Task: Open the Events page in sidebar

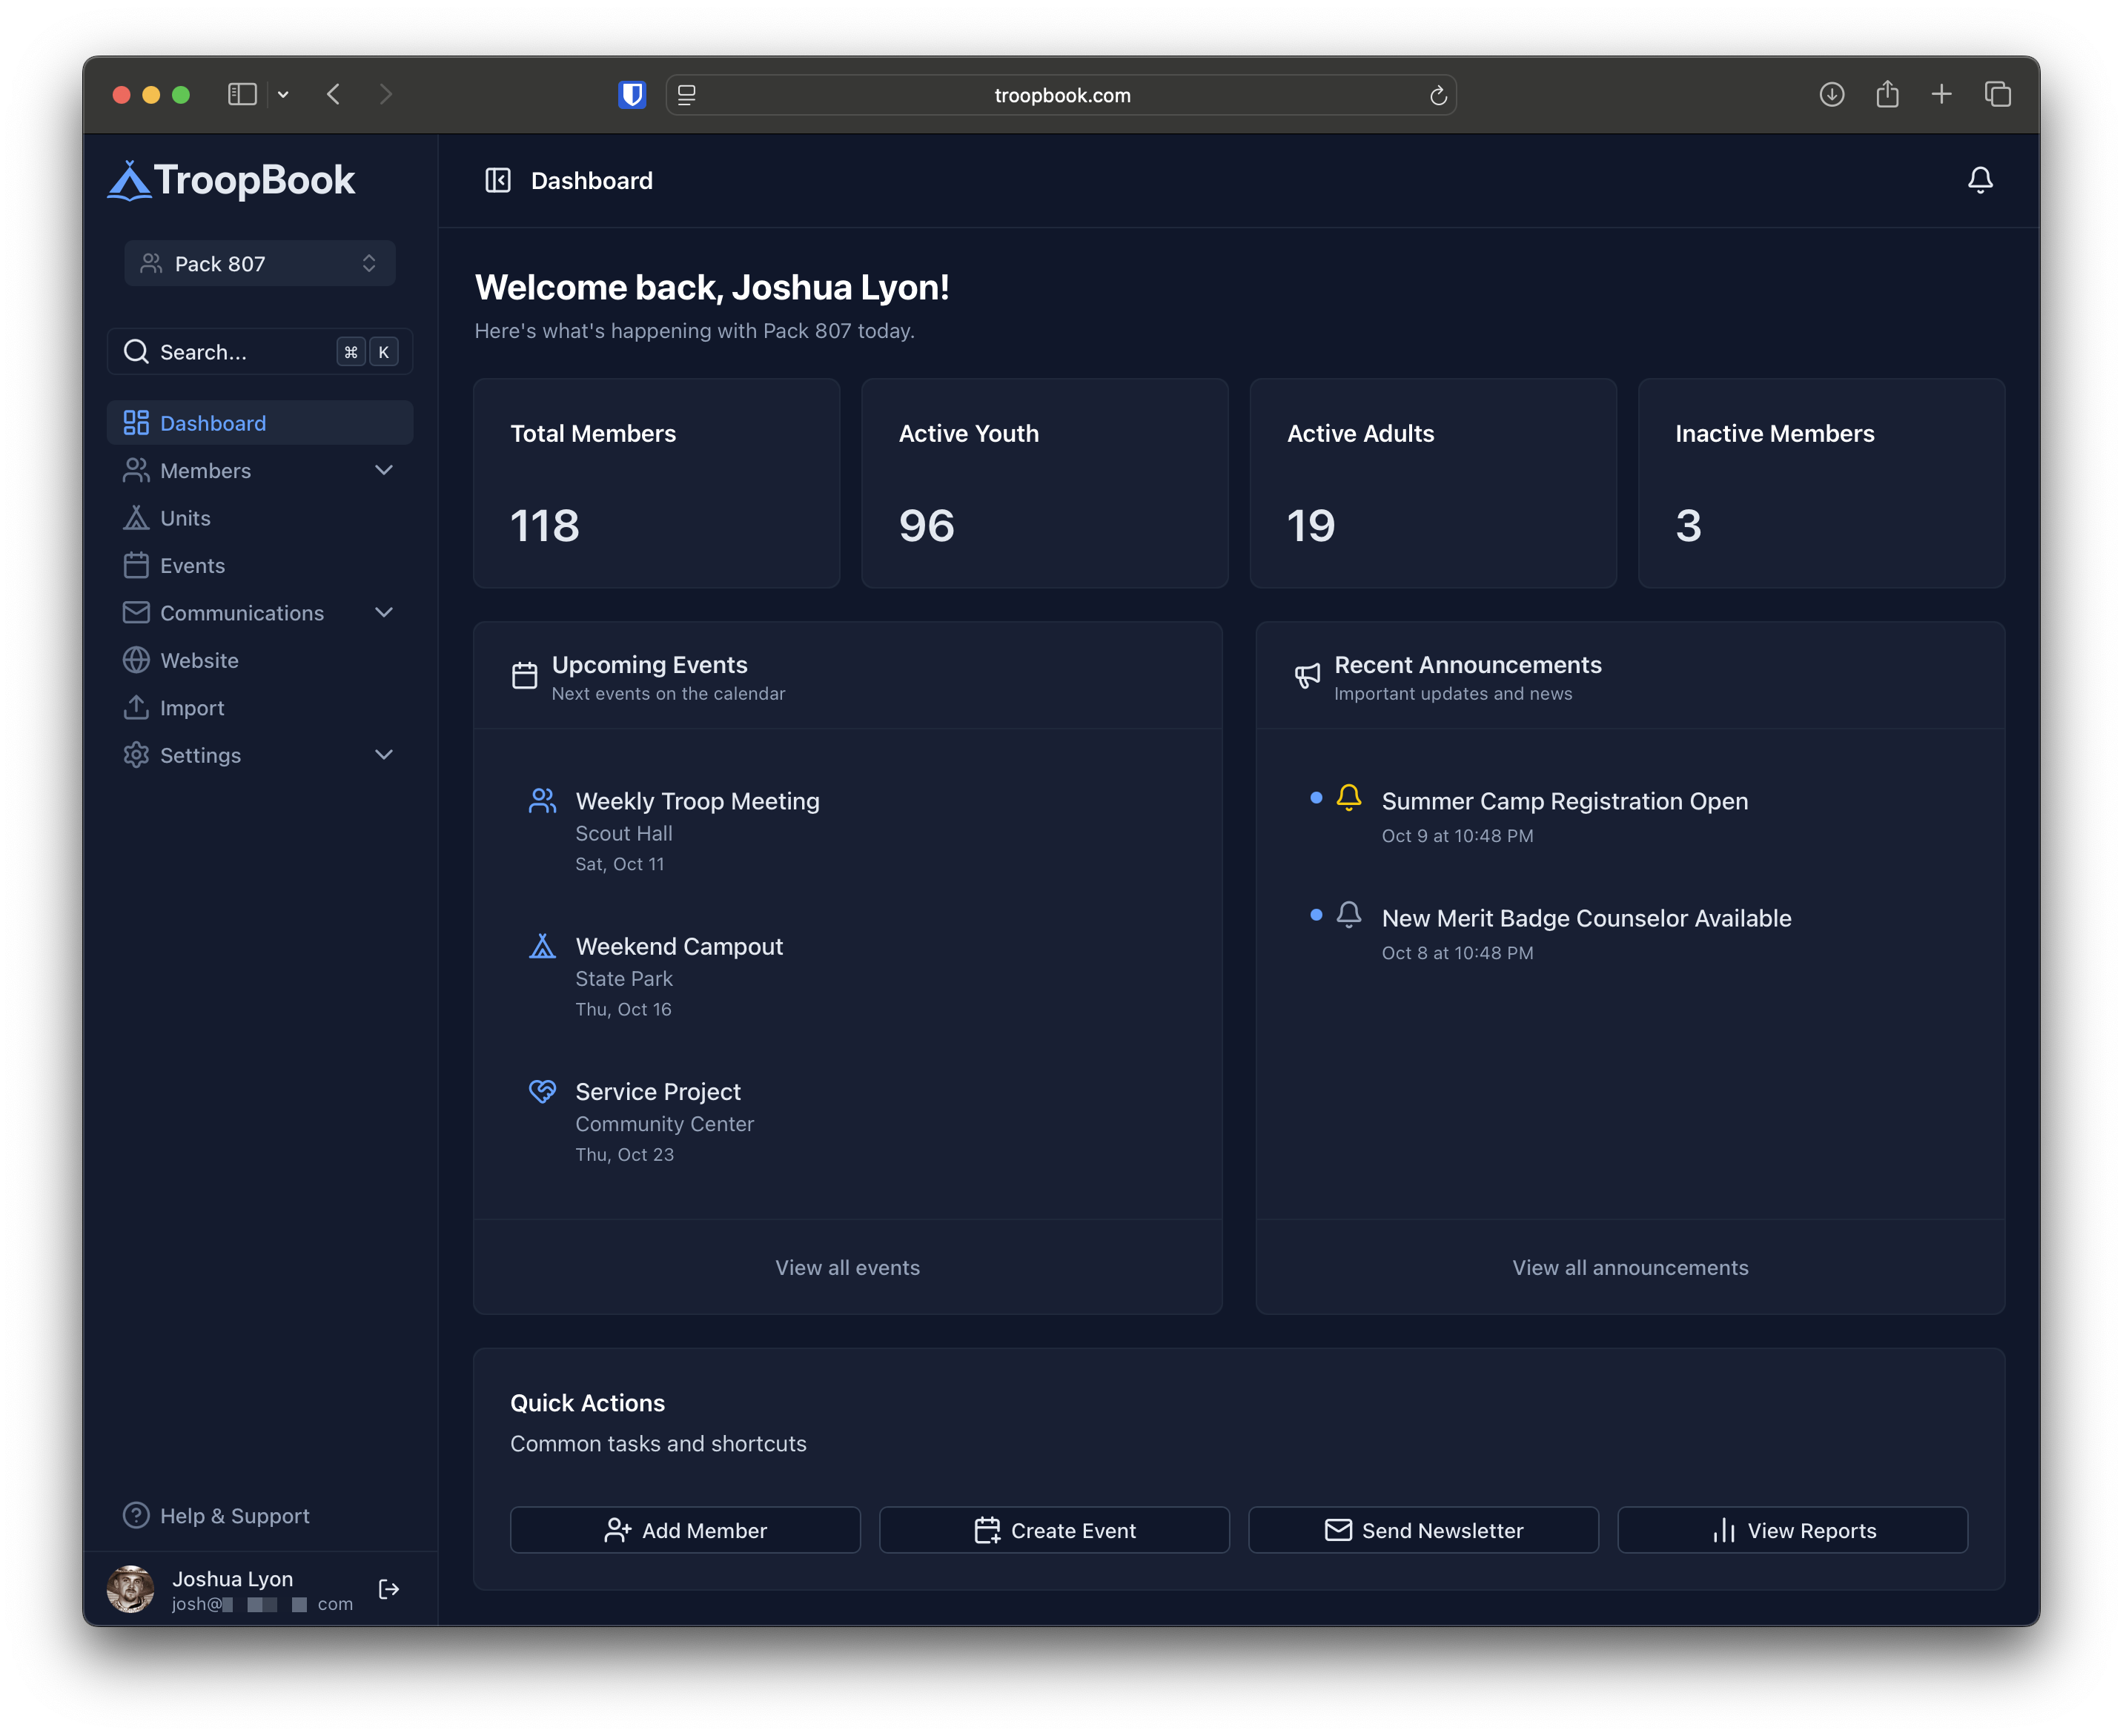Action: pos(192,565)
